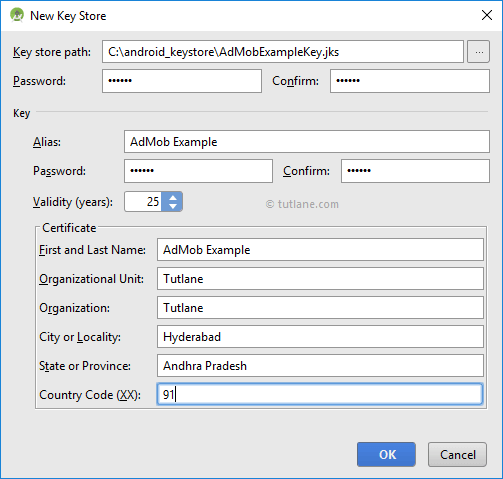The image size is (503, 479).
Task: Click the Android Studio icon in title bar
Action: [x=17, y=15]
